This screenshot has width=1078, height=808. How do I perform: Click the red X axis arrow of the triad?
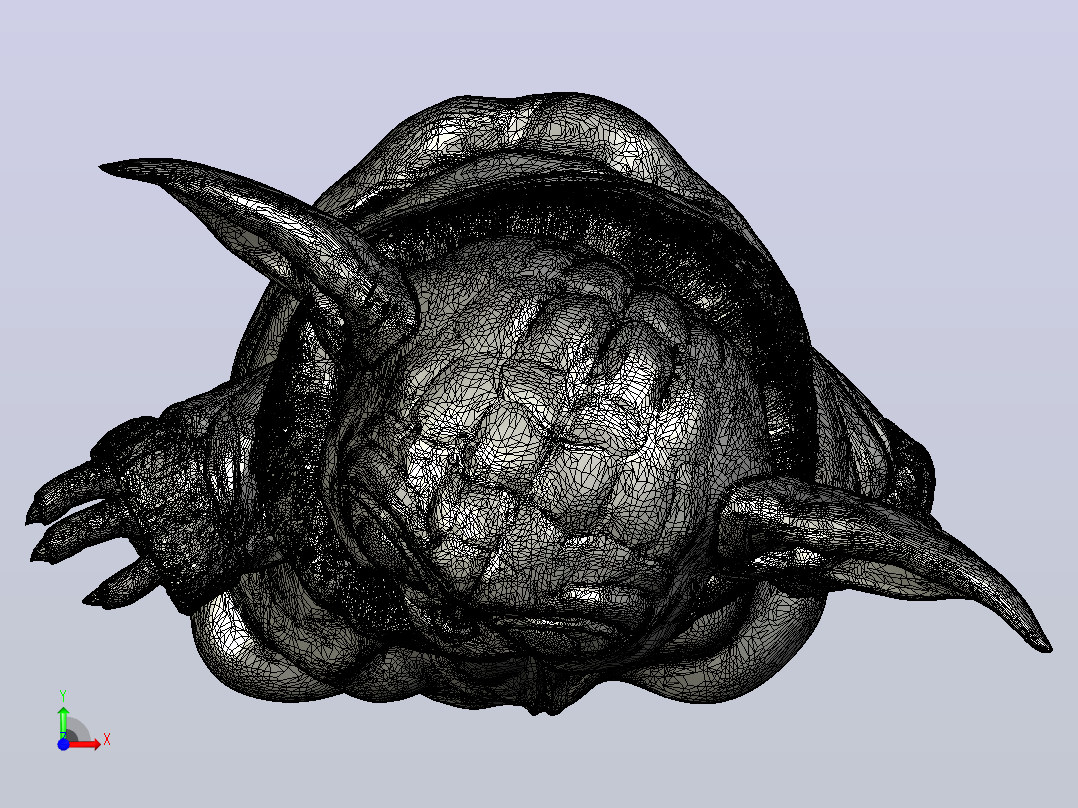point(85,744)
